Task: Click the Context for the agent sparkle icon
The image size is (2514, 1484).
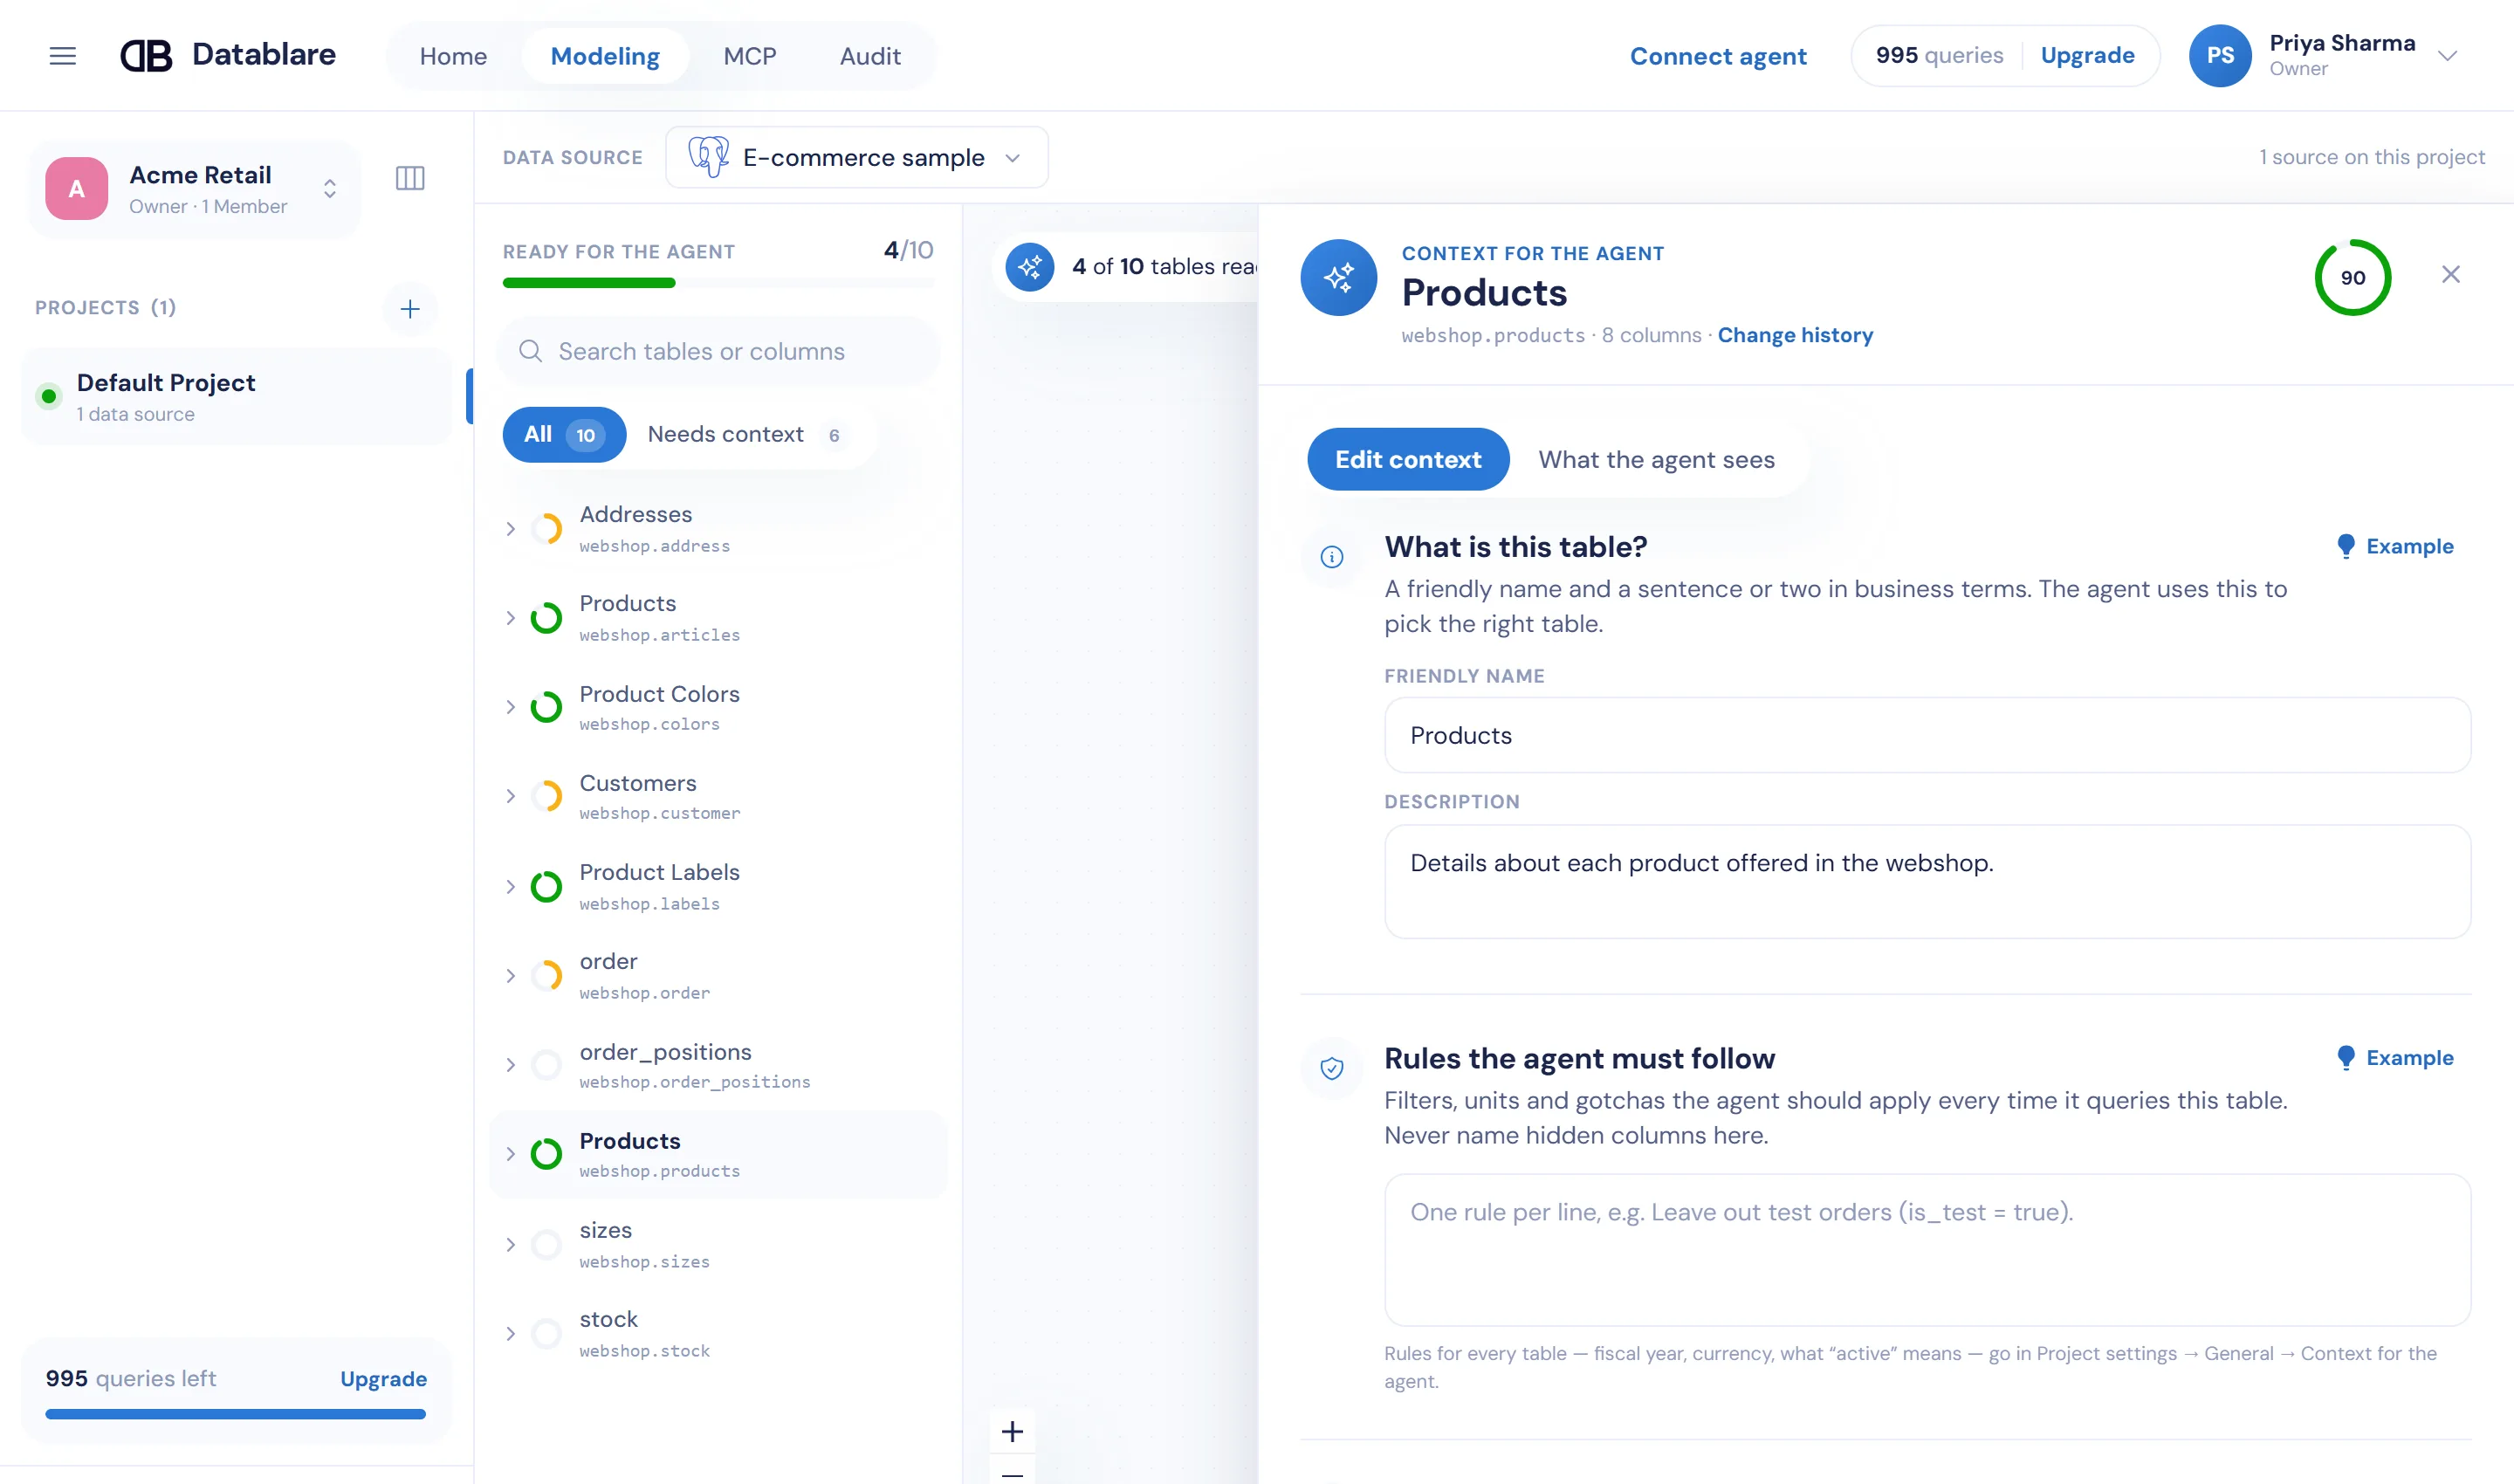Action: coord(1338,277)
